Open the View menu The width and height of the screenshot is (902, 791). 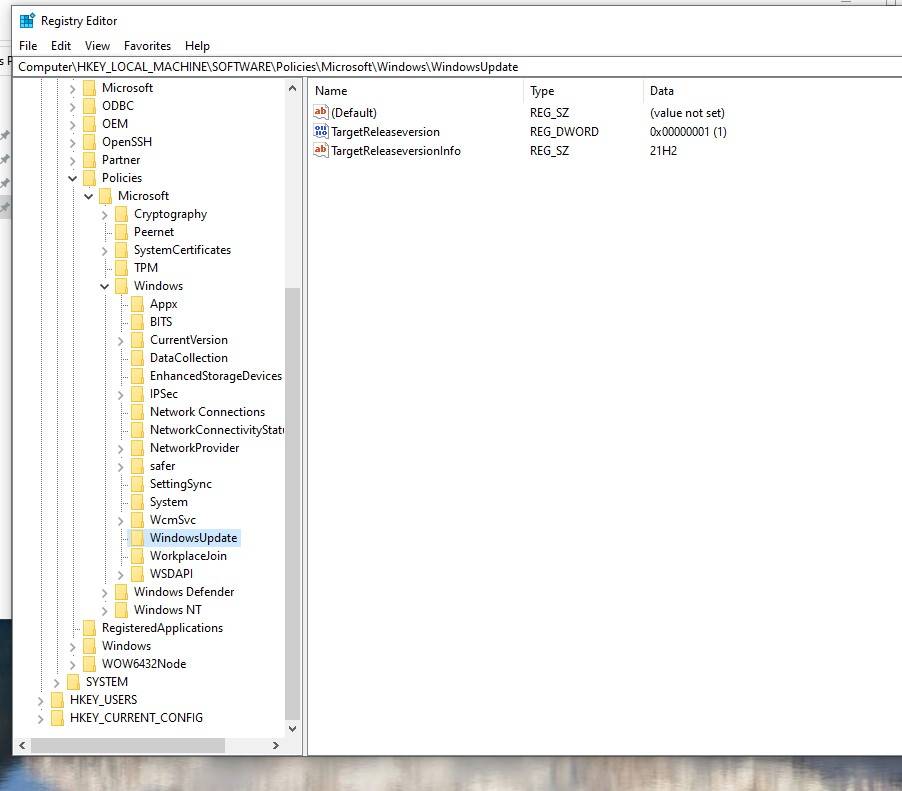[97, 45]
